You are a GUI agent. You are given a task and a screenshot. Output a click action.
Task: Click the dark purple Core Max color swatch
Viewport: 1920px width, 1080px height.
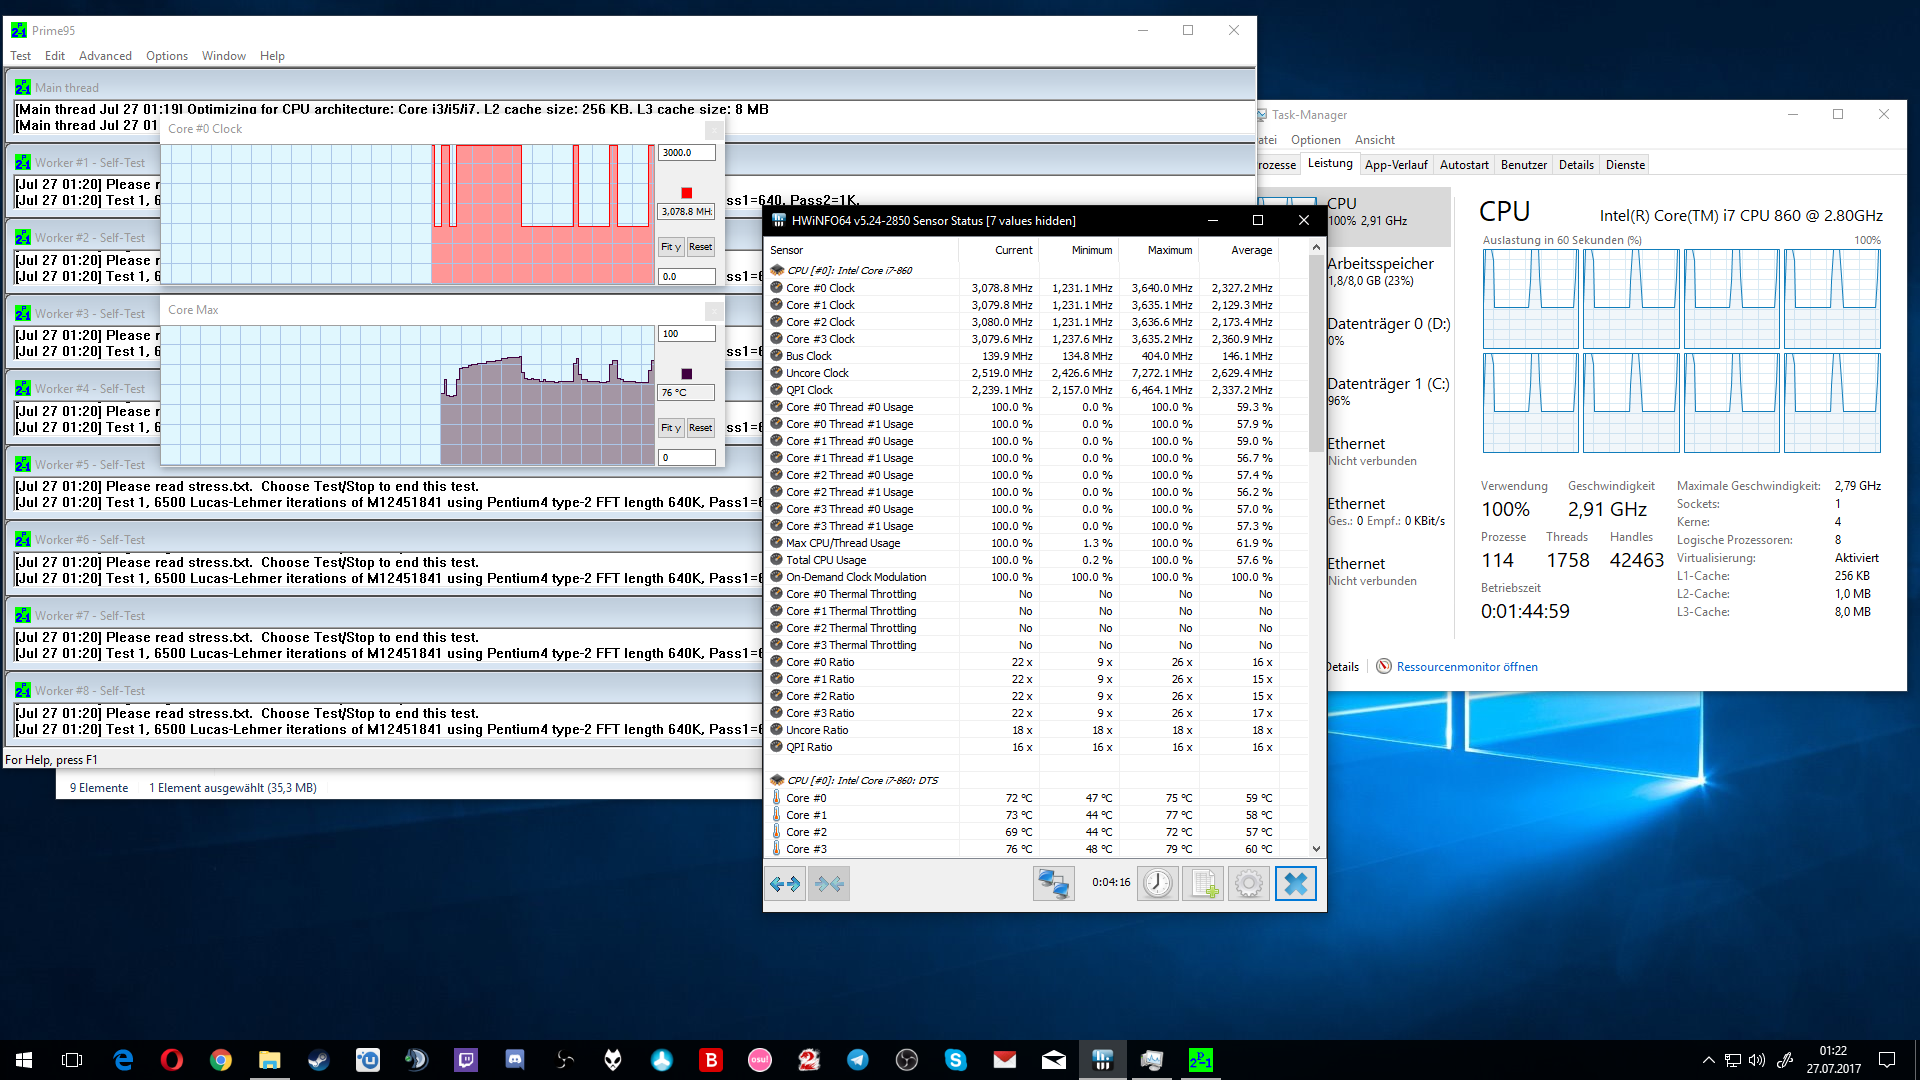tap(686, 374)
